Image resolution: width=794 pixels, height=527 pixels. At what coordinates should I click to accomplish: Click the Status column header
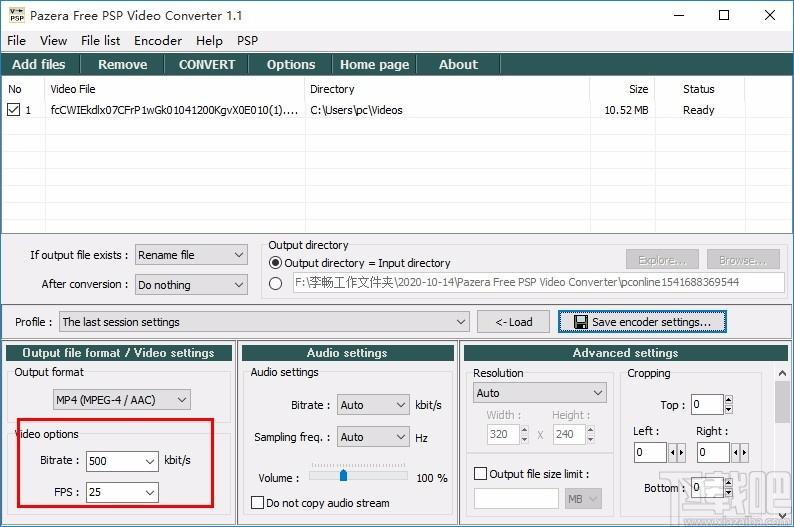699,89
